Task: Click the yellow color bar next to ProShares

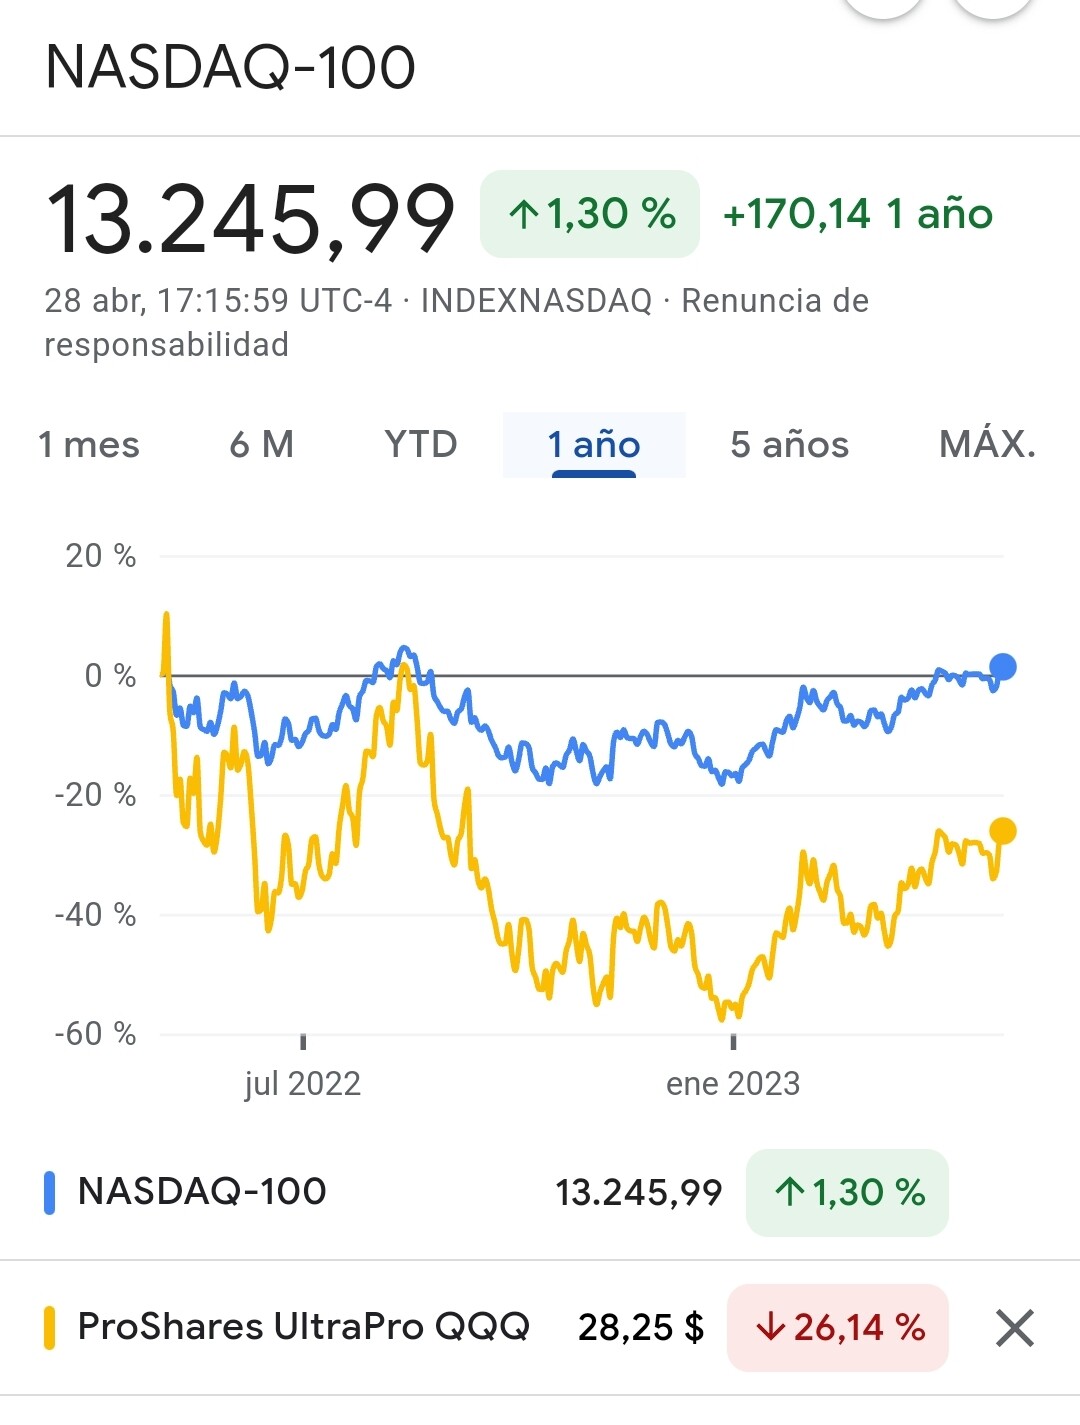Action: click(49, 1328)
